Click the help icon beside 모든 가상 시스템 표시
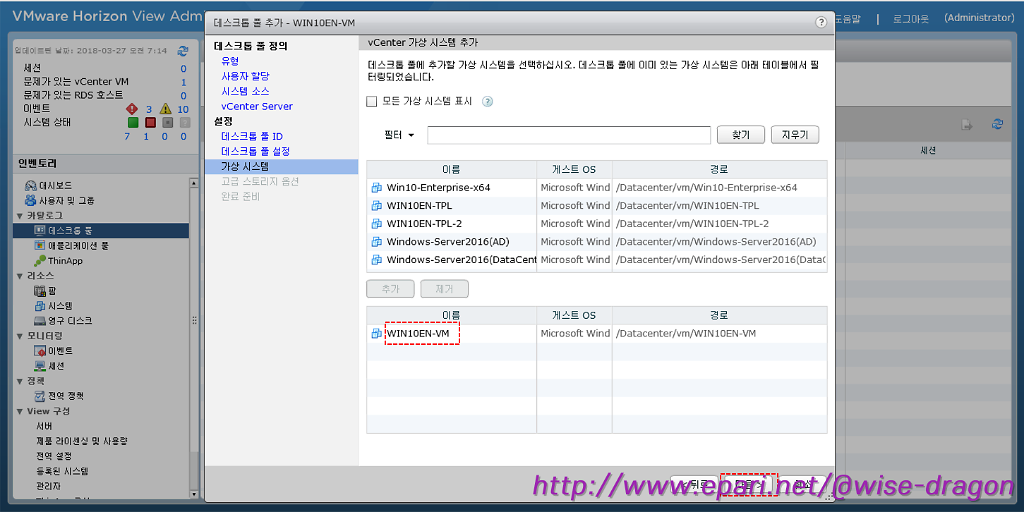 487,101
